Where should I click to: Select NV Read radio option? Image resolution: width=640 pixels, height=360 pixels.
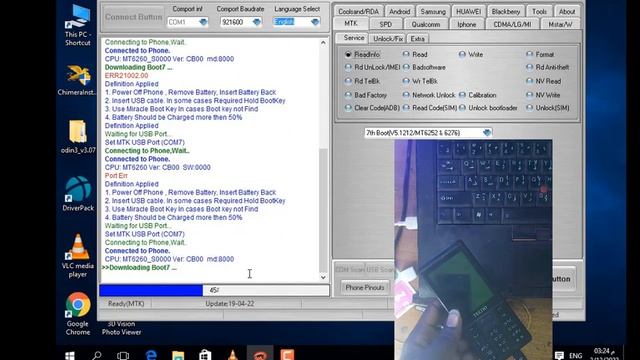point(544,81)
